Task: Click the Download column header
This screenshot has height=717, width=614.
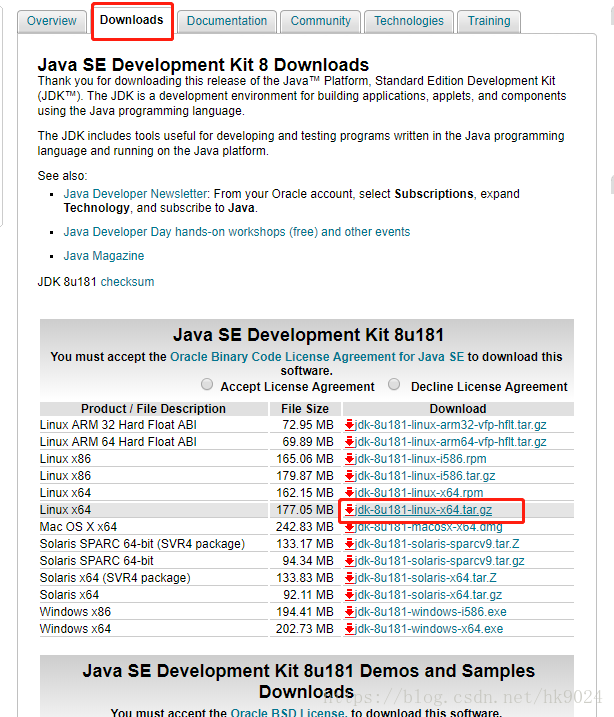Action: coord(458,408)
